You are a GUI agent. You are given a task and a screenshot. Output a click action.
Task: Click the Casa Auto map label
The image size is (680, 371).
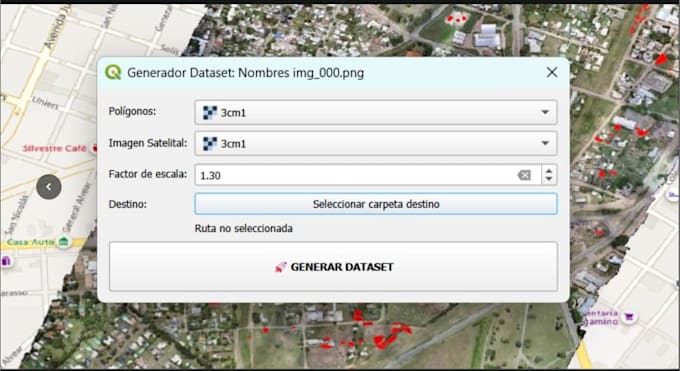(30, 242)
